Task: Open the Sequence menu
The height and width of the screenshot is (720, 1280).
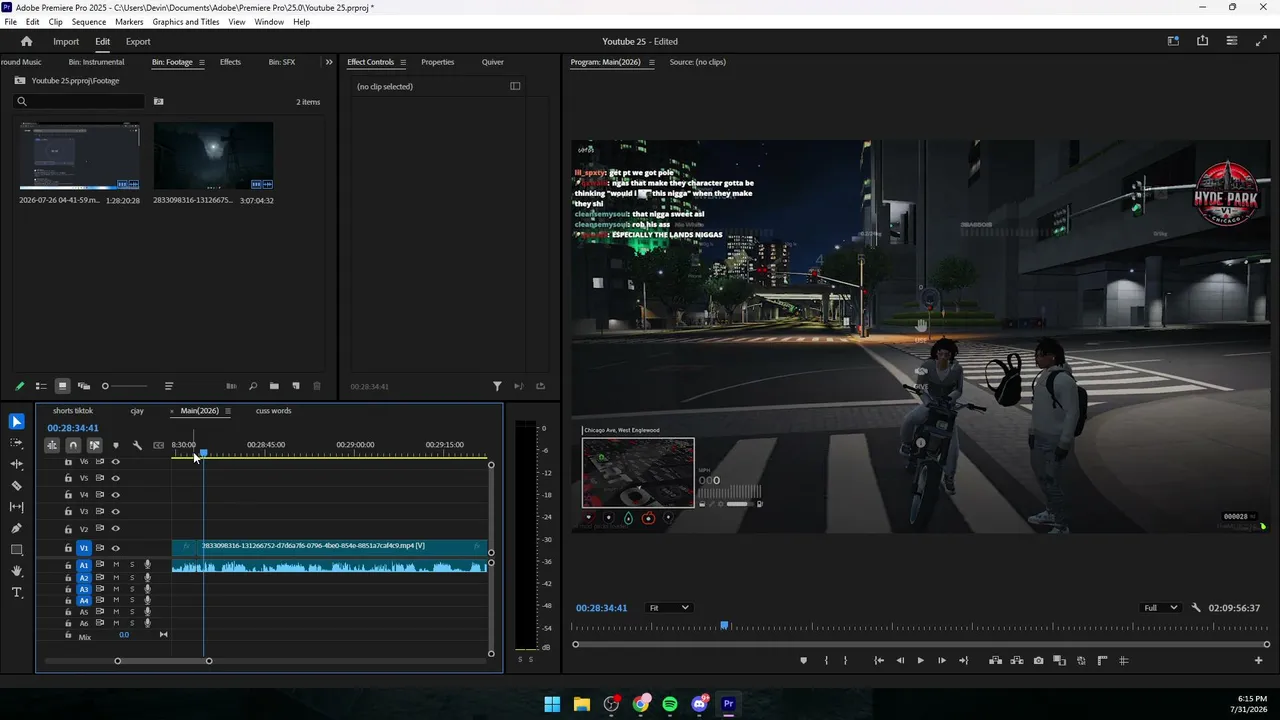Action: pos(89,22)
